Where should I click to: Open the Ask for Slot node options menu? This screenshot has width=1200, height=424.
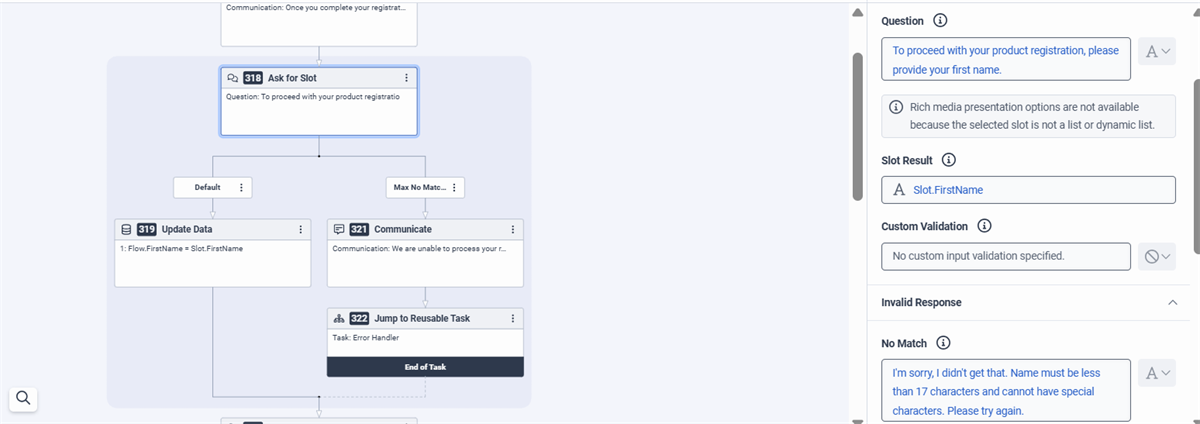pyautogui.click(x=406, y=77)
